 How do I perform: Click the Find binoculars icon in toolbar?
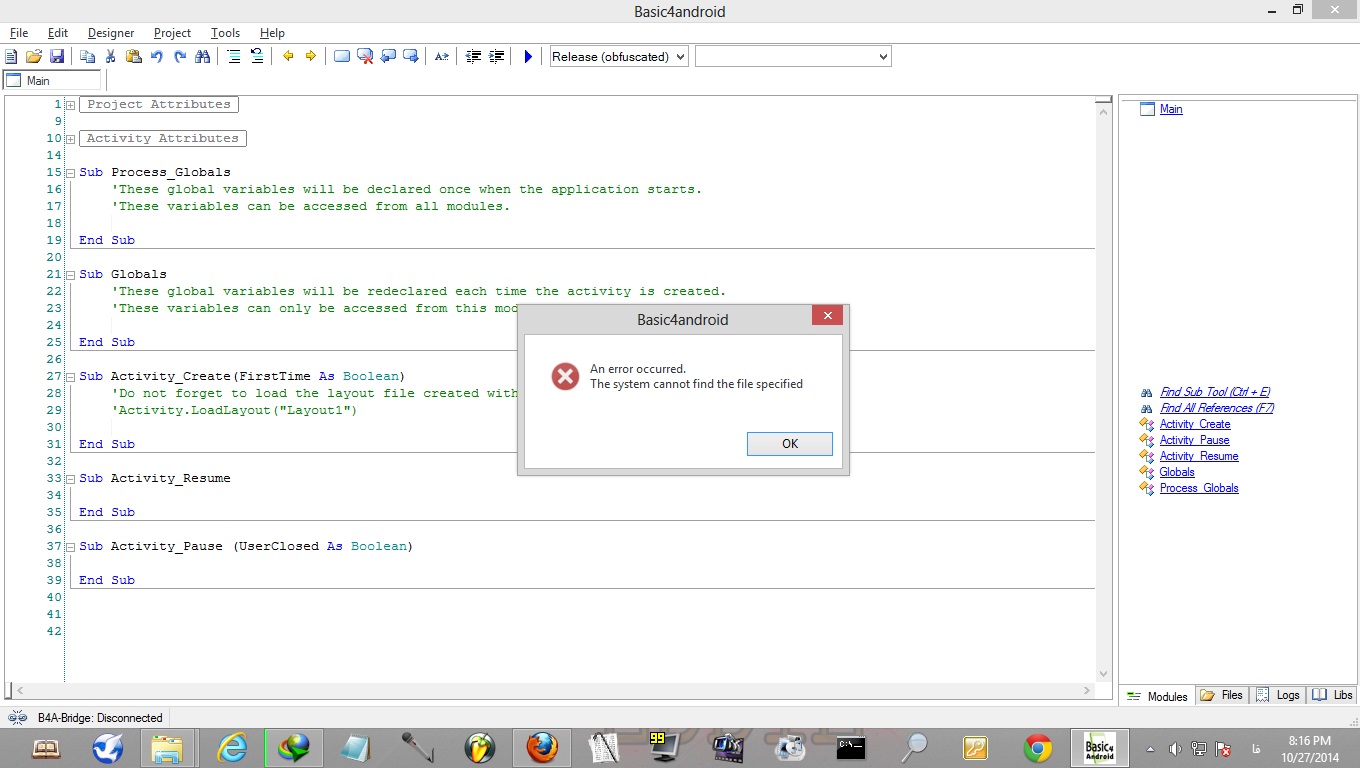pos(203,57)
